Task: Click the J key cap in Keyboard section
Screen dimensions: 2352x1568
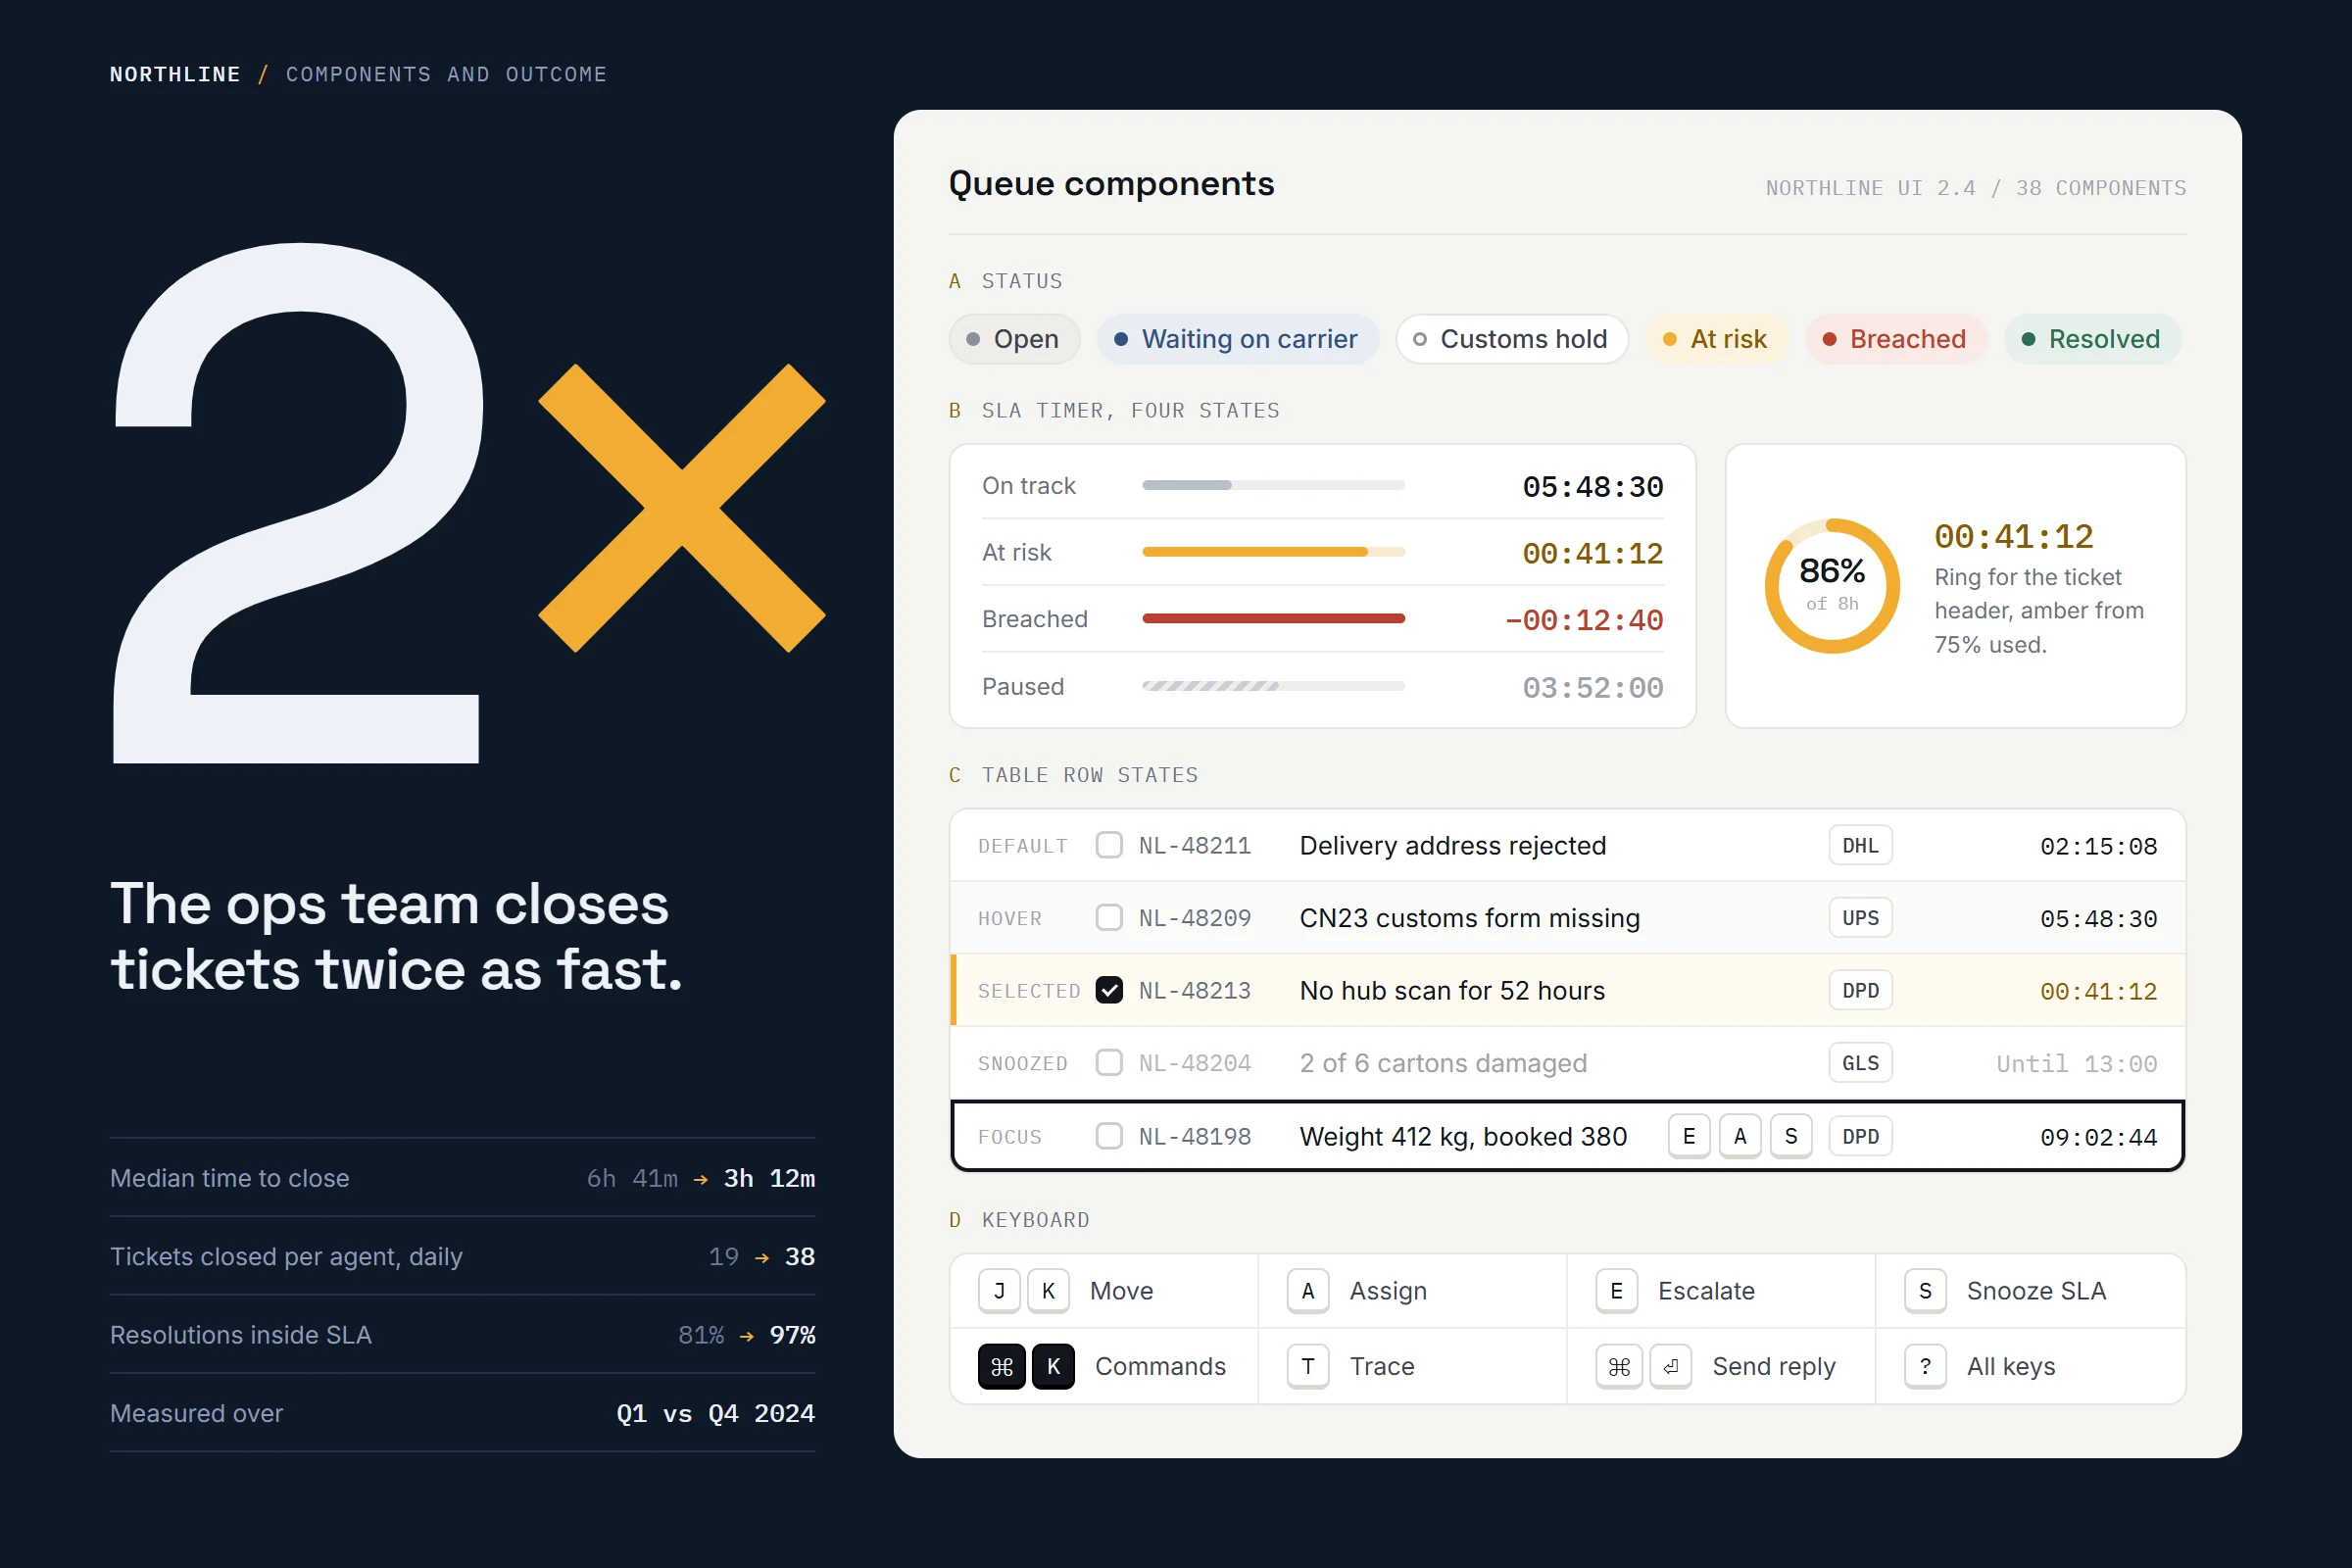Action: [999, 1290]
